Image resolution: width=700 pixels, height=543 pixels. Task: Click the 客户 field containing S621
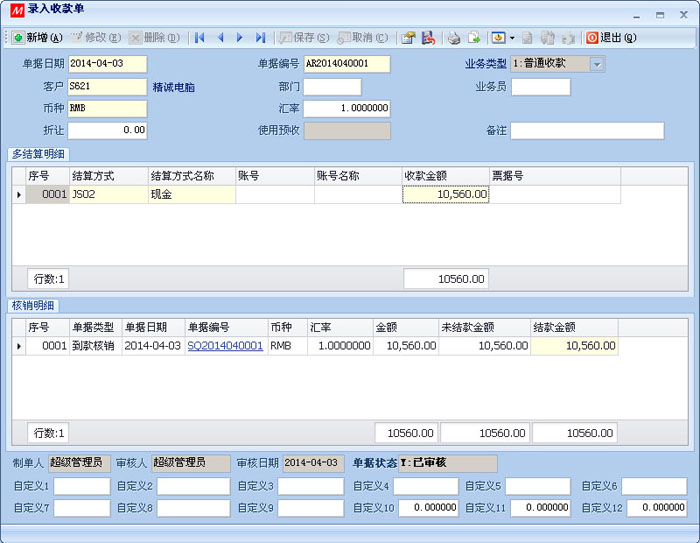108,87
